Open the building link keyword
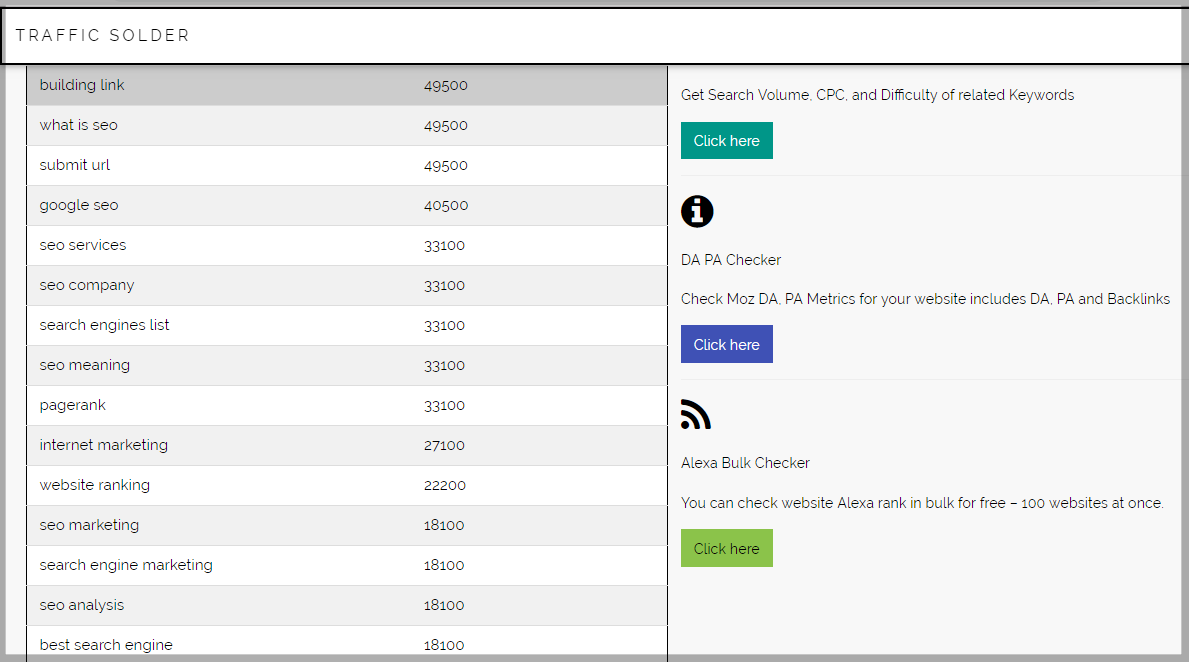The width and height of the screenshot is (1189, 662). tap(81, 85)
